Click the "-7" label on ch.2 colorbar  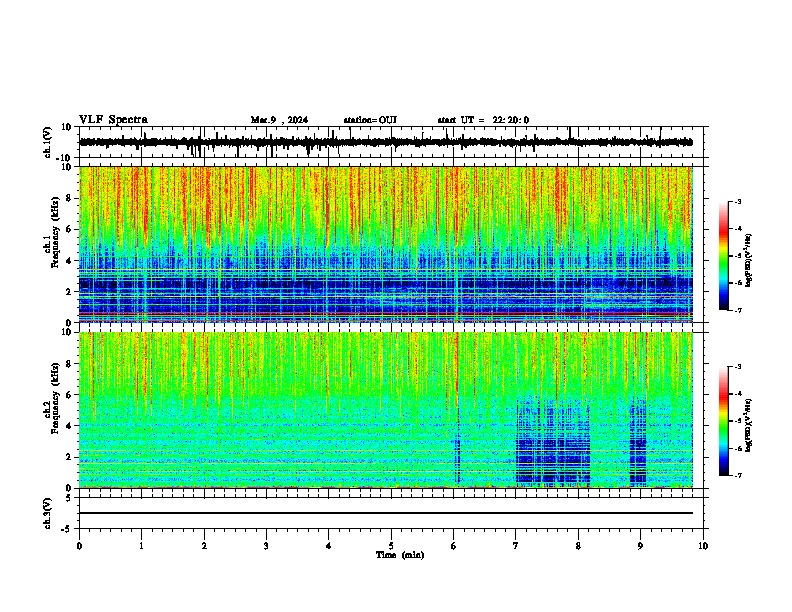click(x=737, y=476)
